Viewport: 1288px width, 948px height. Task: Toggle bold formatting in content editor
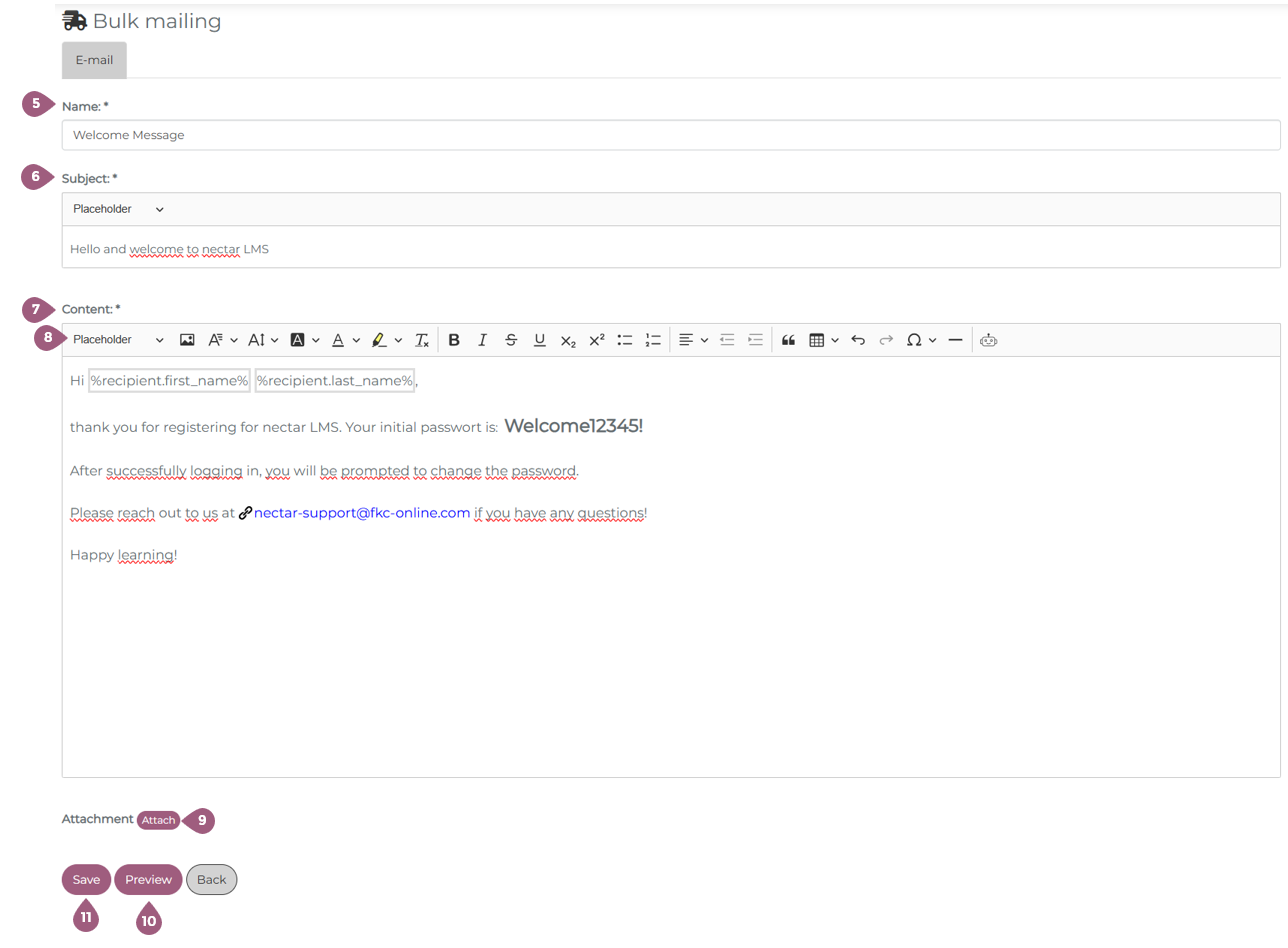point(454,340)
